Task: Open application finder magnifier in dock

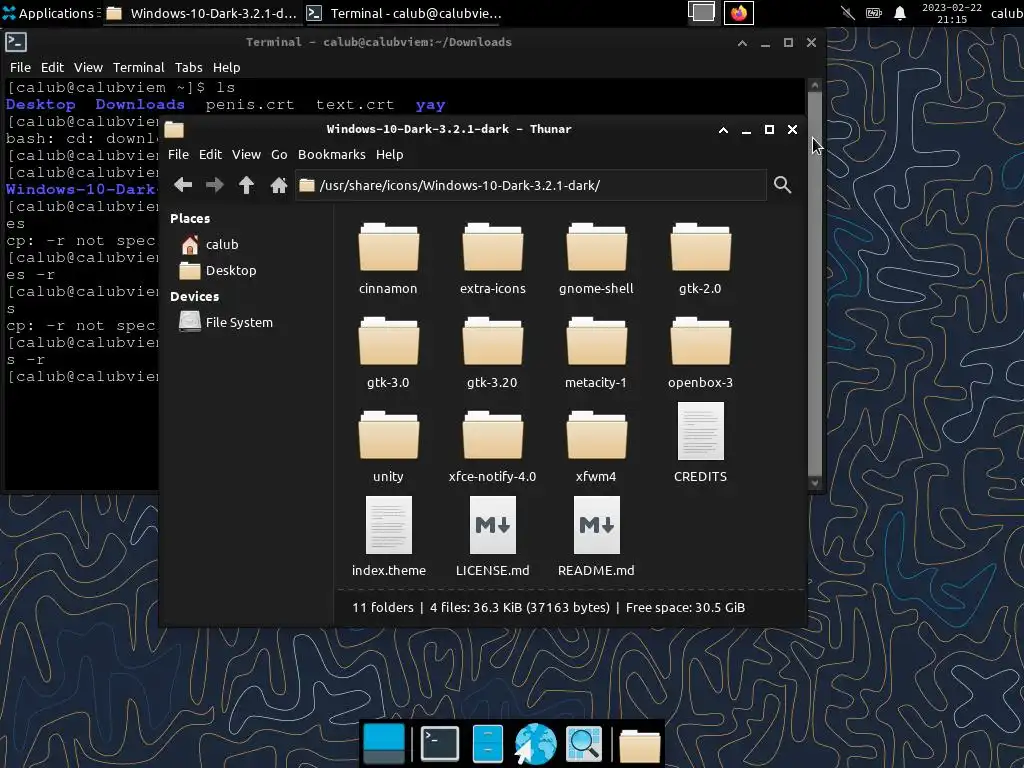Action: pyautogui.click(x=584, y=744)
